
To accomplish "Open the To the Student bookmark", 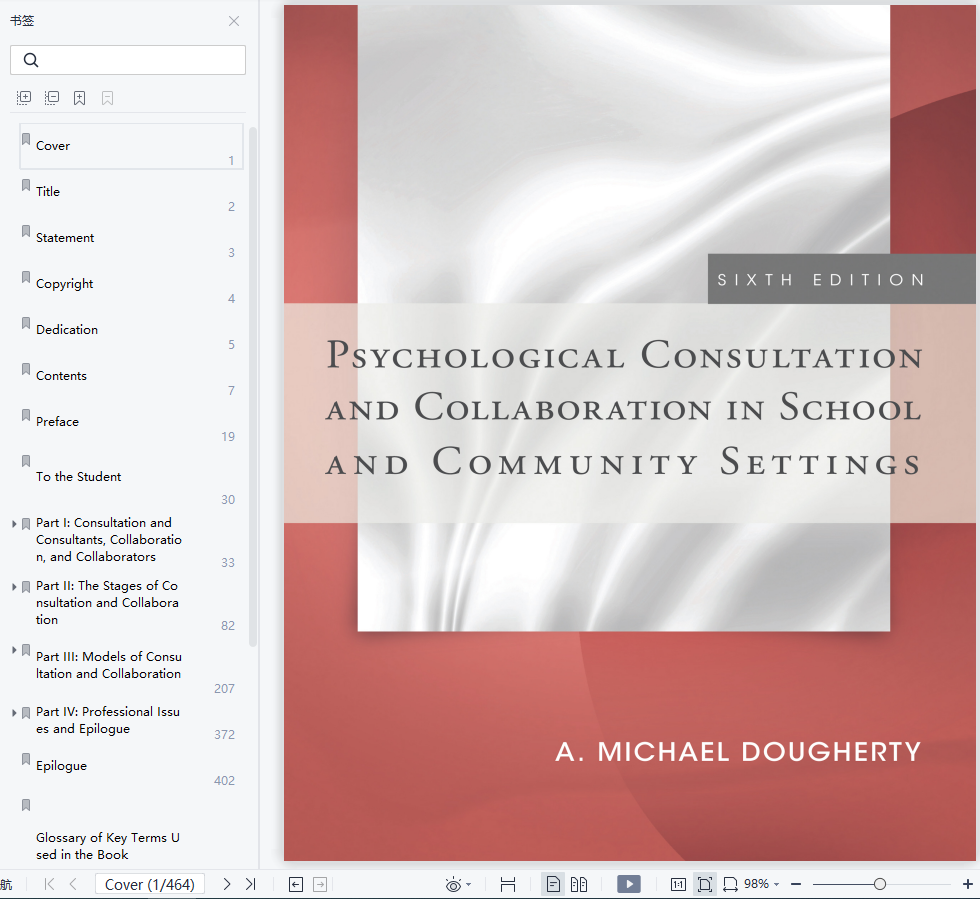I will click(x=131, y=477).
